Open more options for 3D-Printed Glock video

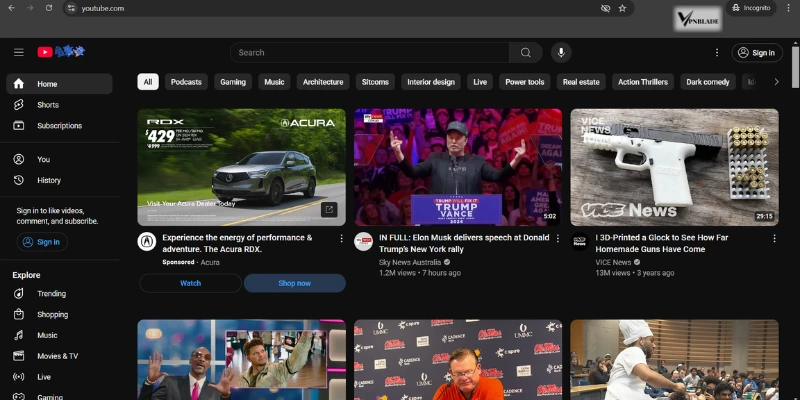pyautogui.click(x=774, y=238)
